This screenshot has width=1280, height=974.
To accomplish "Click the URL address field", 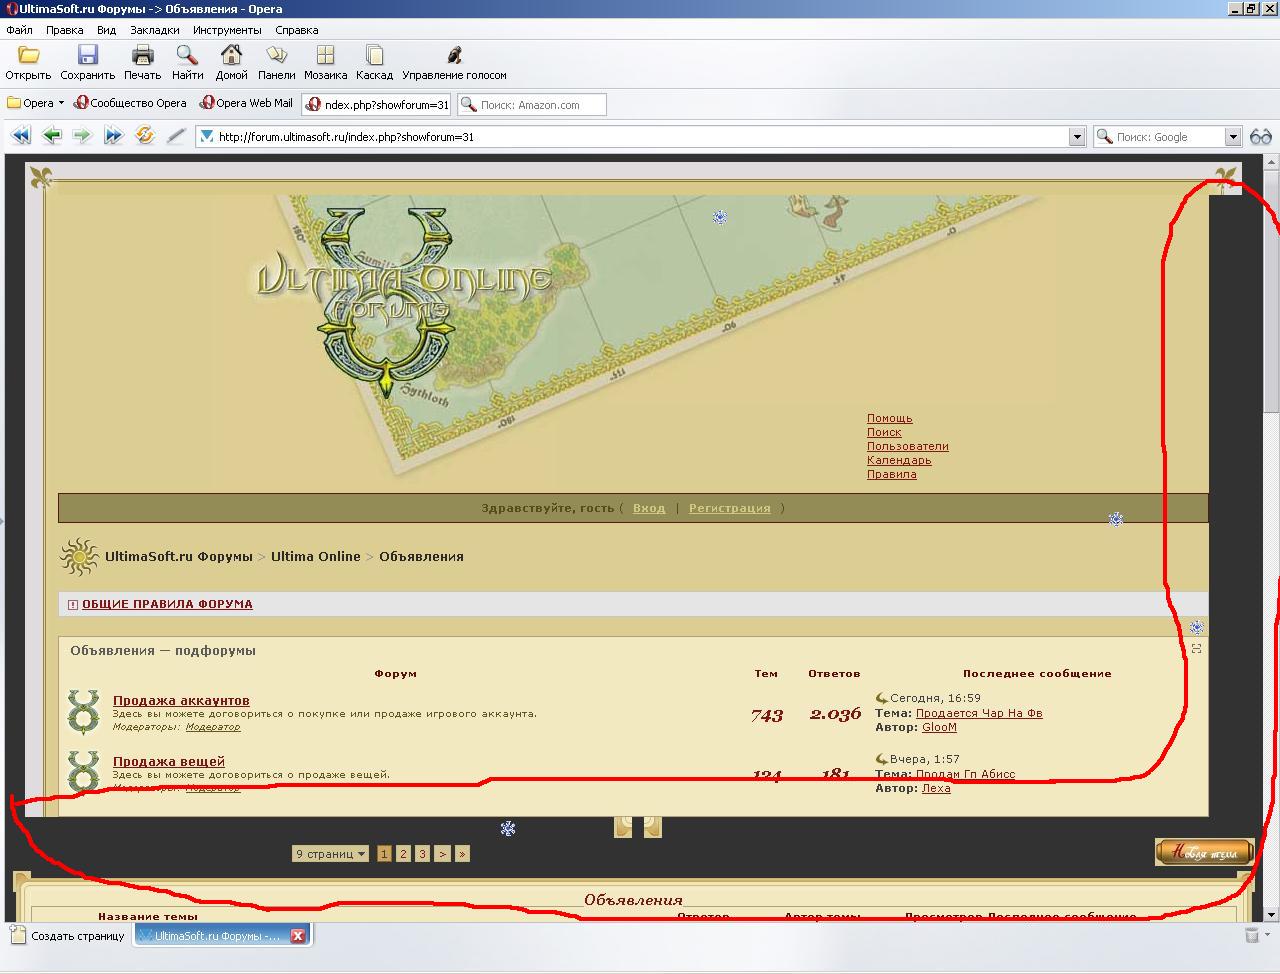I will coord(640,137).
